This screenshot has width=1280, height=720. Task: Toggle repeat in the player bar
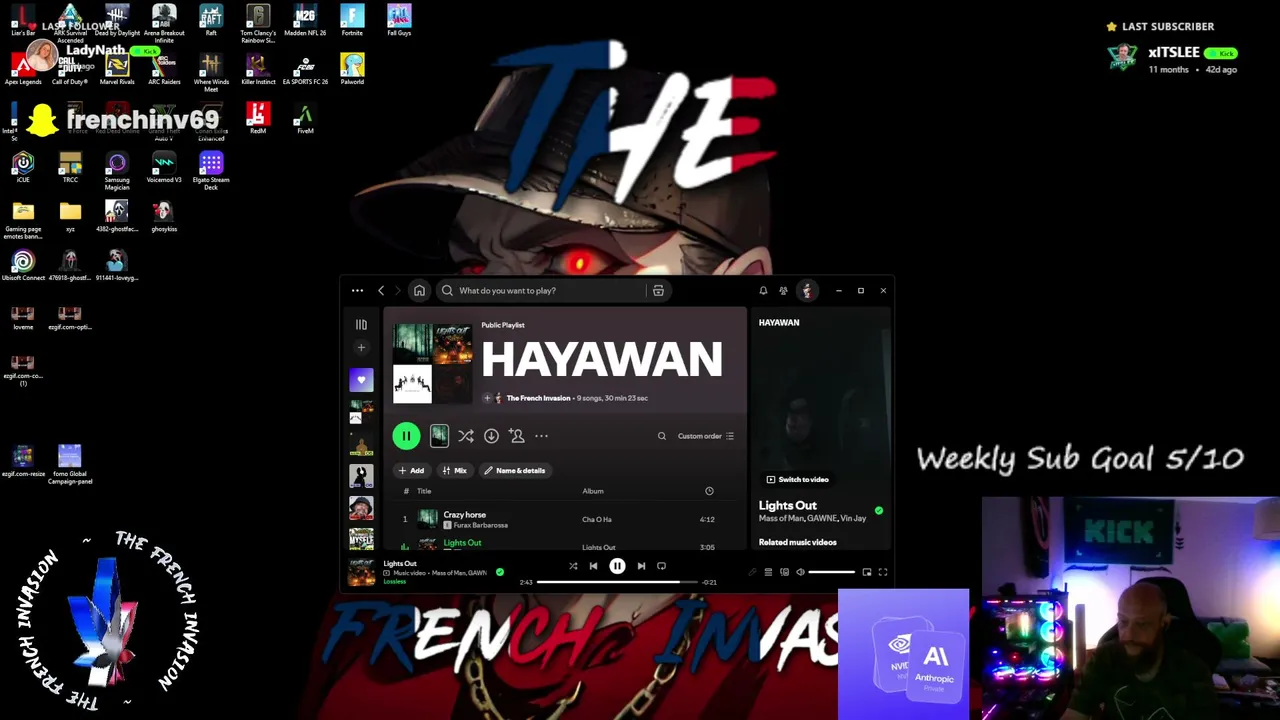click(661, 566)
